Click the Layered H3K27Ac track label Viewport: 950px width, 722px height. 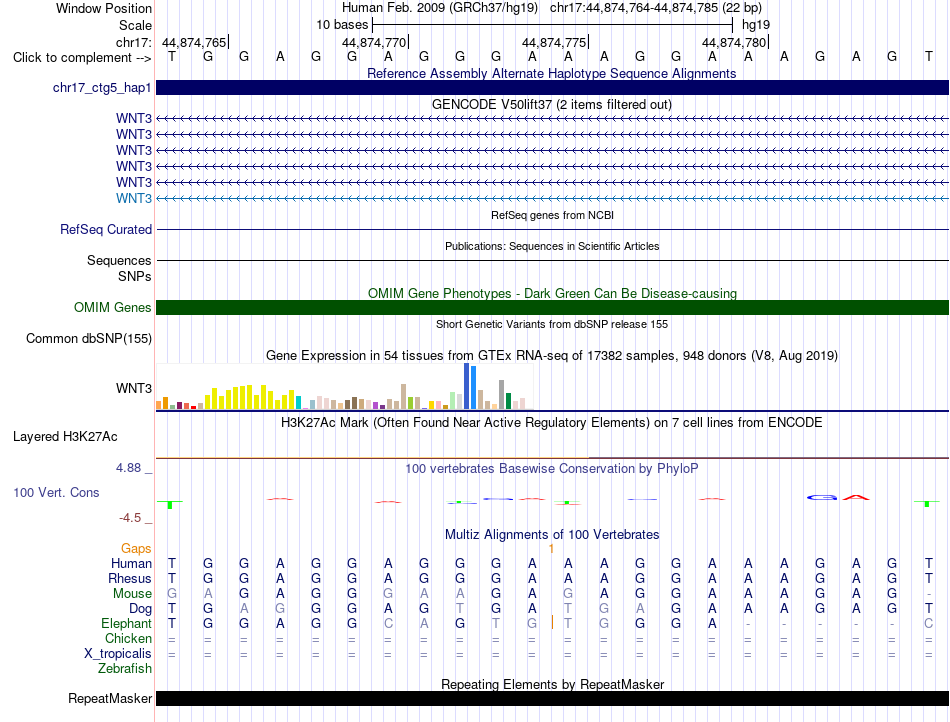pyautogui.click(x=65, y=437)
